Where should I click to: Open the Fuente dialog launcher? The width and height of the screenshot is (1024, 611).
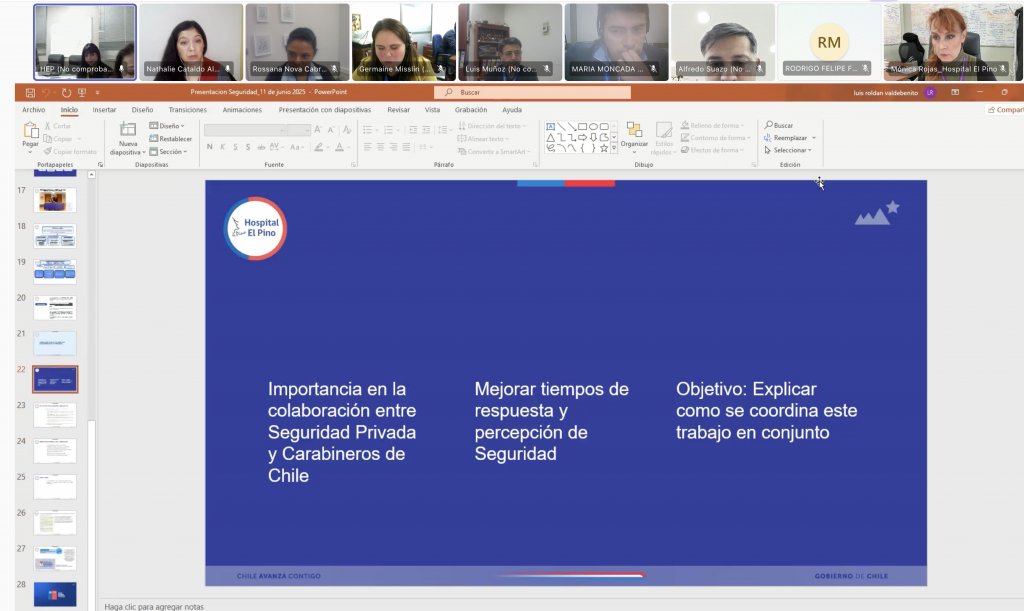[x=353, y=165]
